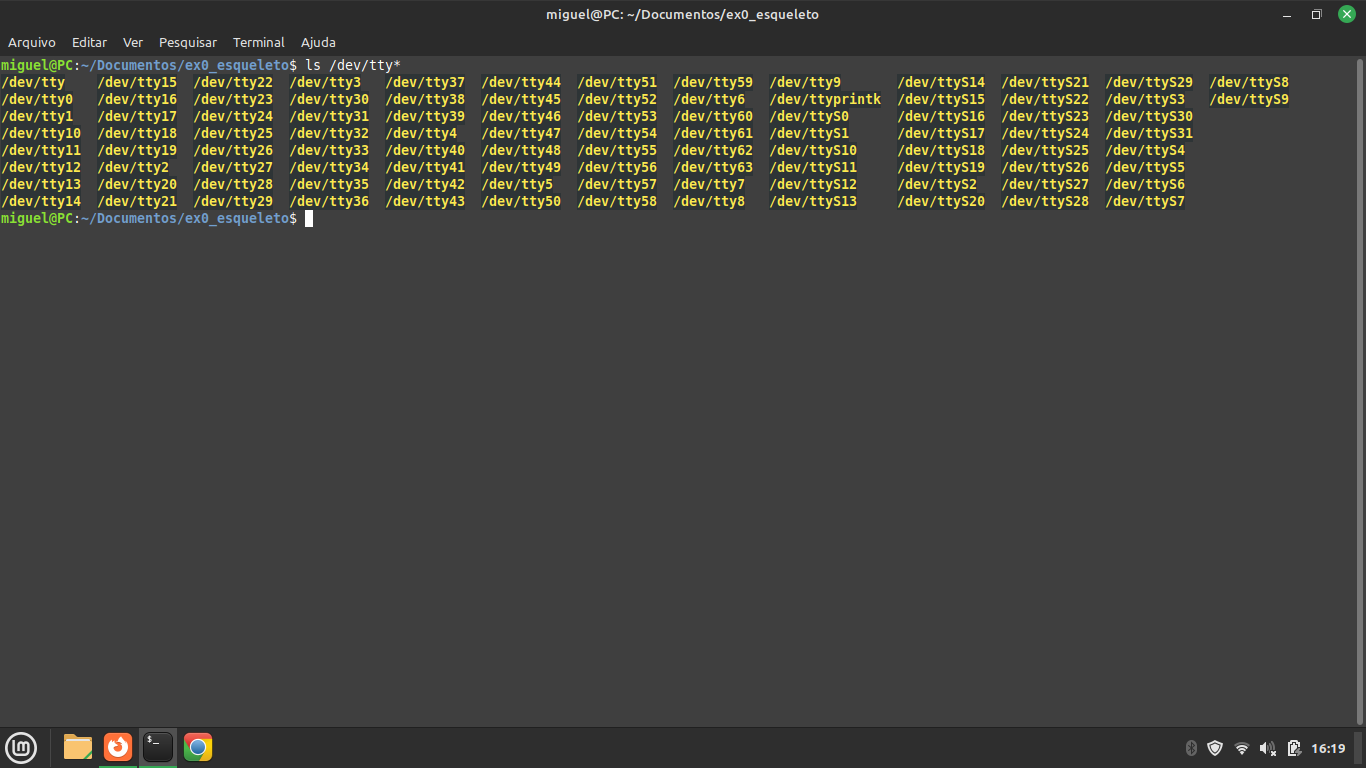Viewport: 1366px width, 768px height.
Task: Open the Ajuda help menu
Action: (318, 42)
